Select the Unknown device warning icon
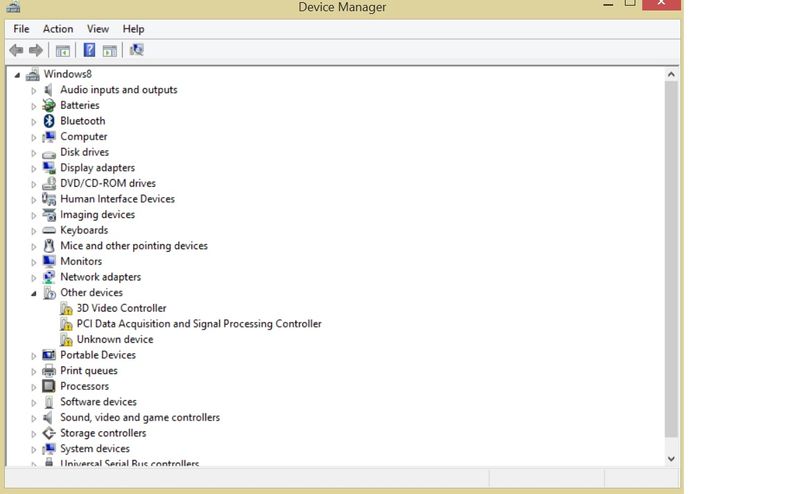 point(66,340)
